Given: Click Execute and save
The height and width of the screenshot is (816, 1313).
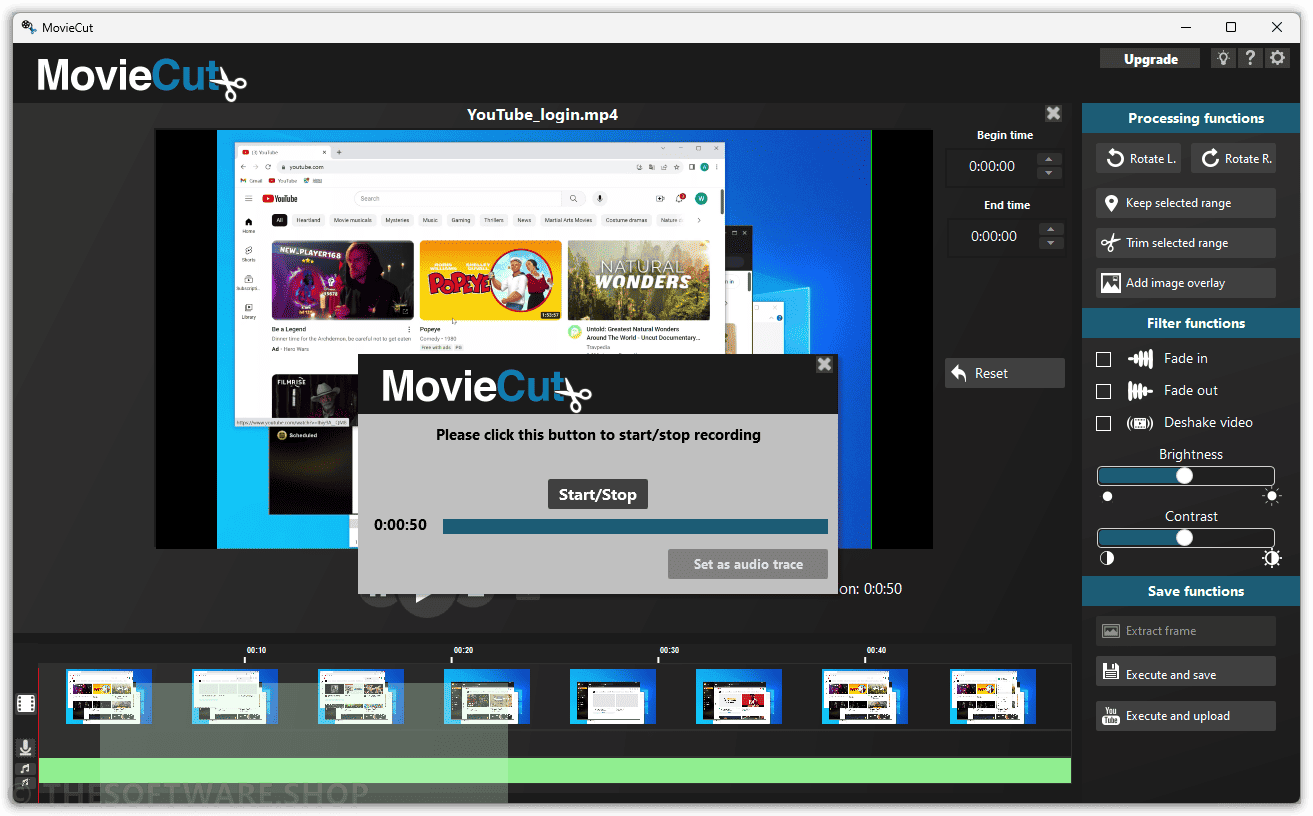Looking at the screenshot, I should click(x=1186, y=672).
